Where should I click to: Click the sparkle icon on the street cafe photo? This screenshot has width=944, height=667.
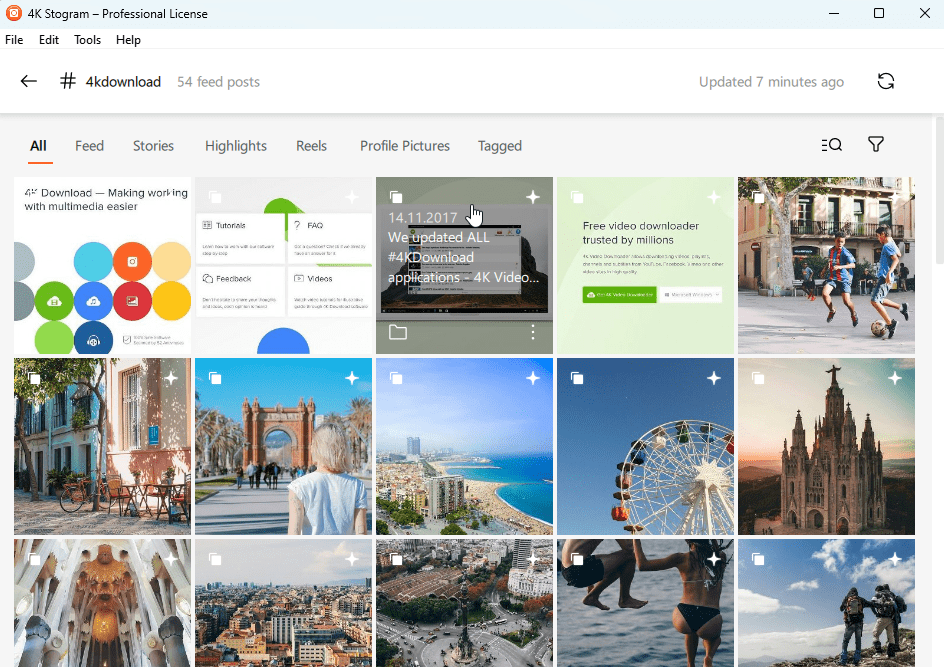pyautogui.click(x=171, y=378)
